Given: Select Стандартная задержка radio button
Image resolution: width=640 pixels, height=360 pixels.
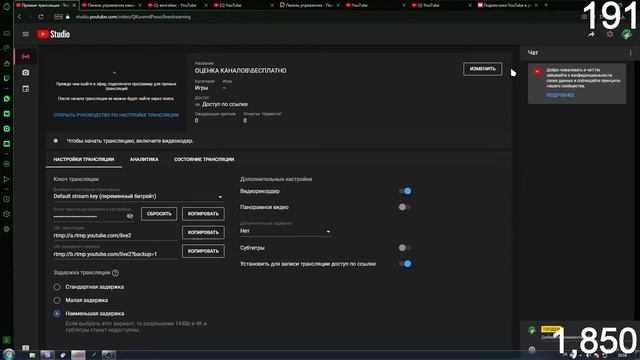Looking at the screenshot, I should [x=57, y=287].
